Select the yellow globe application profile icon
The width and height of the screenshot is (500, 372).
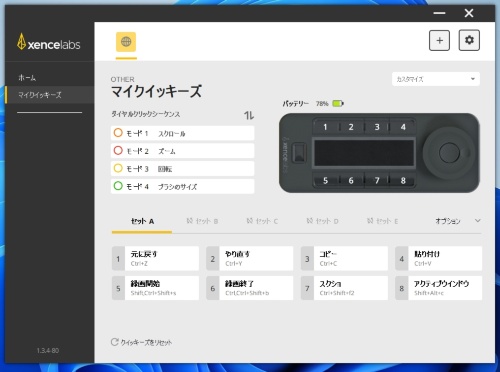pos(126,42)
